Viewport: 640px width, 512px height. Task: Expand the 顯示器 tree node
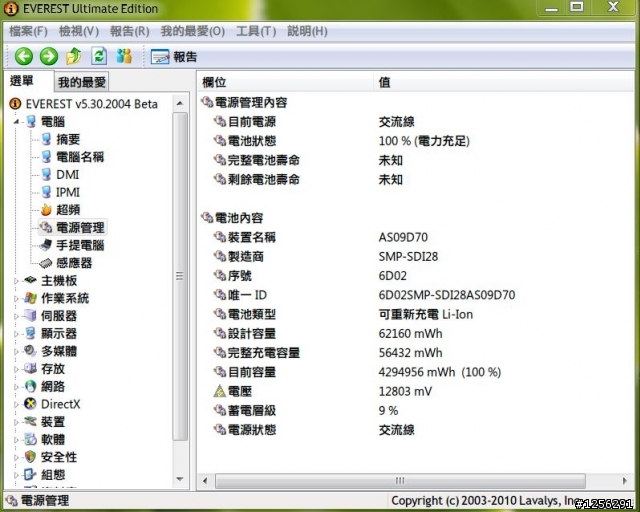click(16, 334)
